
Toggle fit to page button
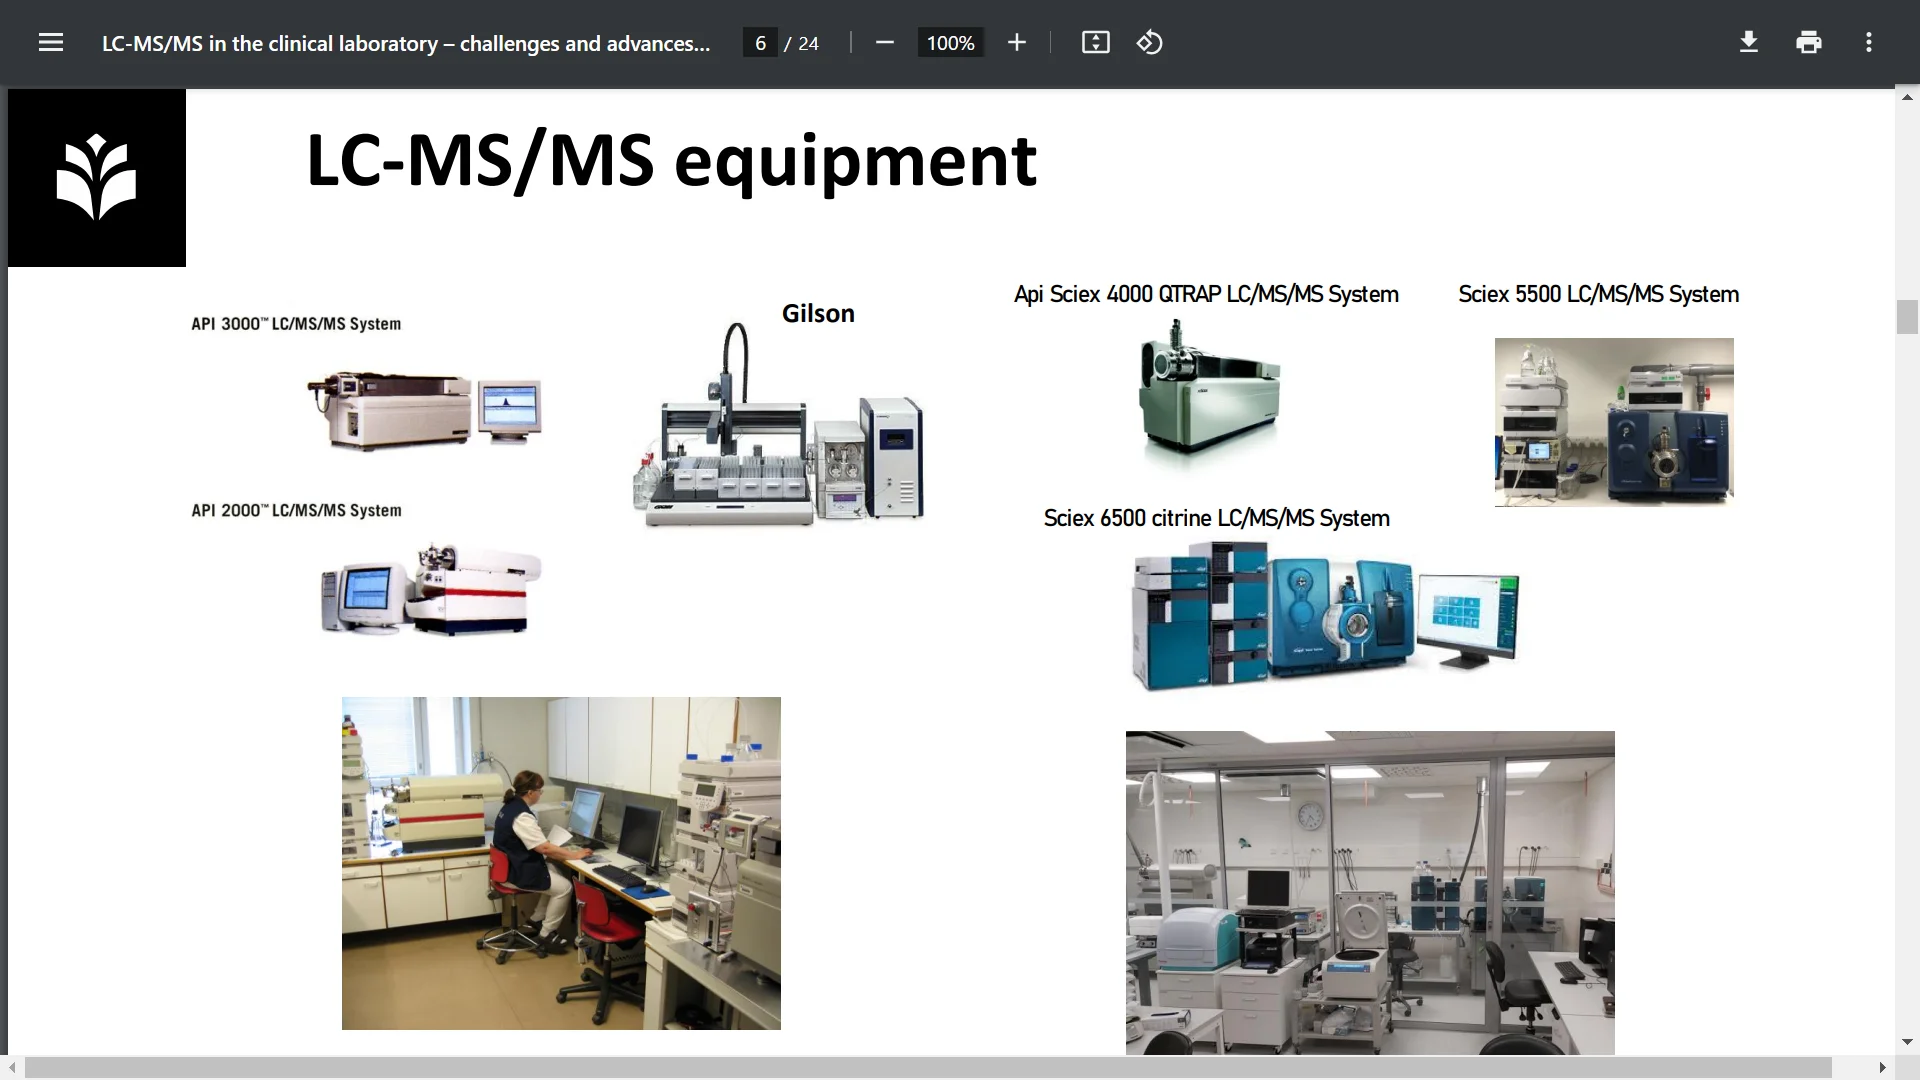click(1096, 43)
